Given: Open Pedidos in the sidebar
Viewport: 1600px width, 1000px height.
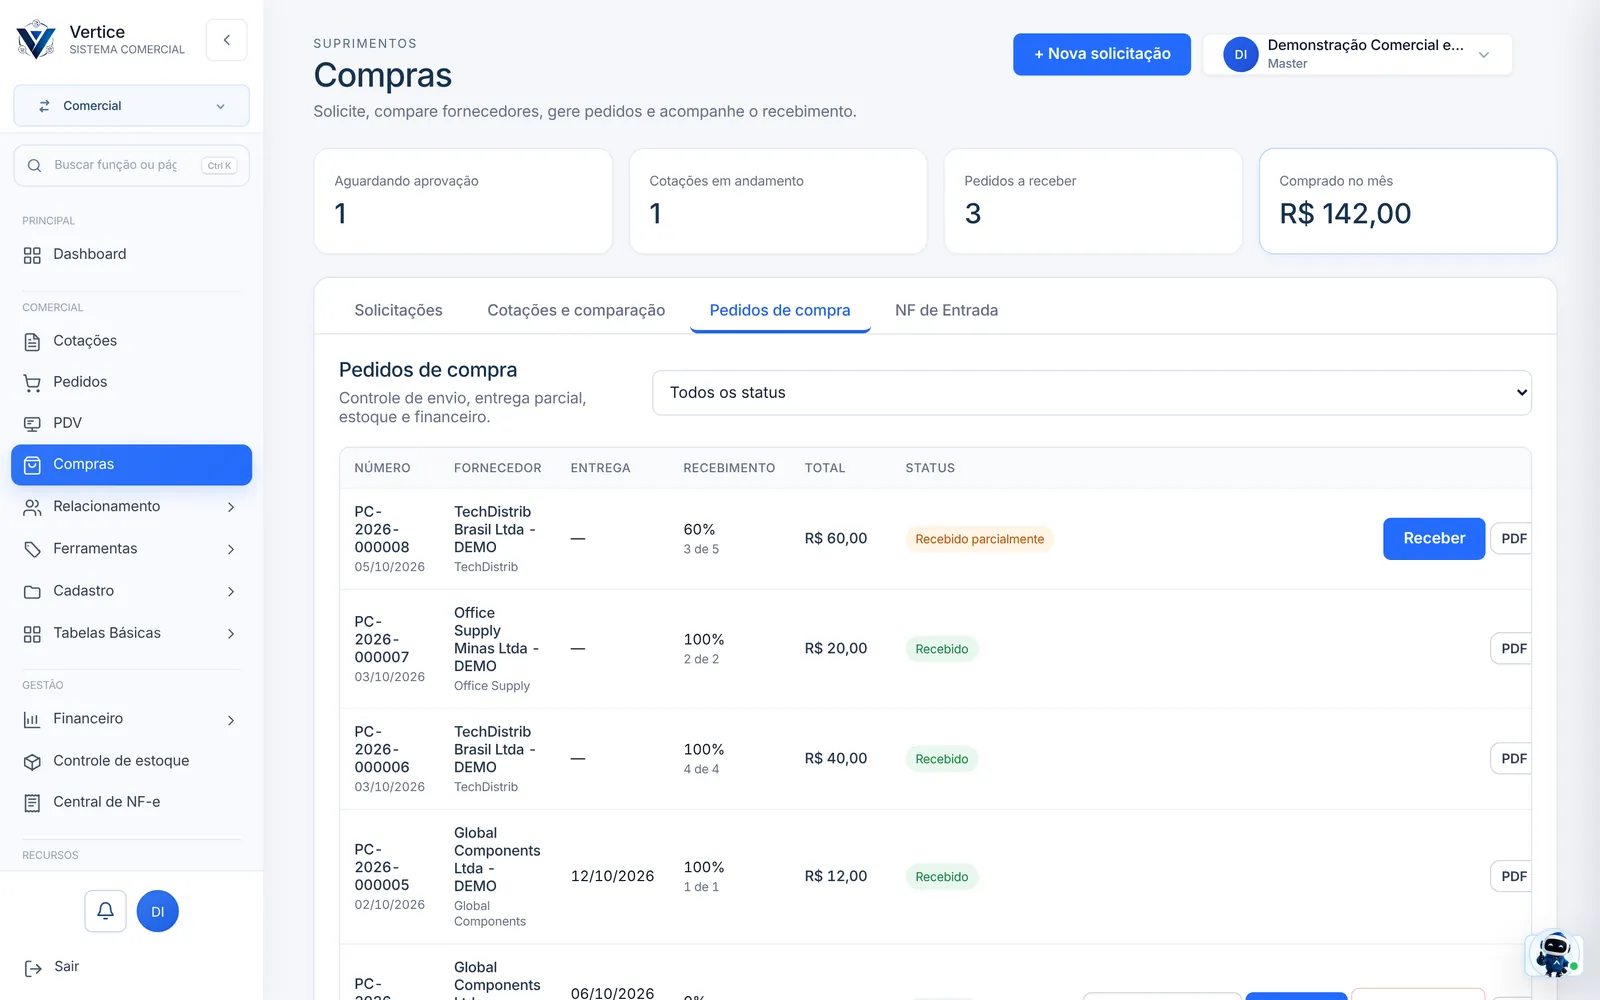Looking at the screenshot, I should coord(131,383).
